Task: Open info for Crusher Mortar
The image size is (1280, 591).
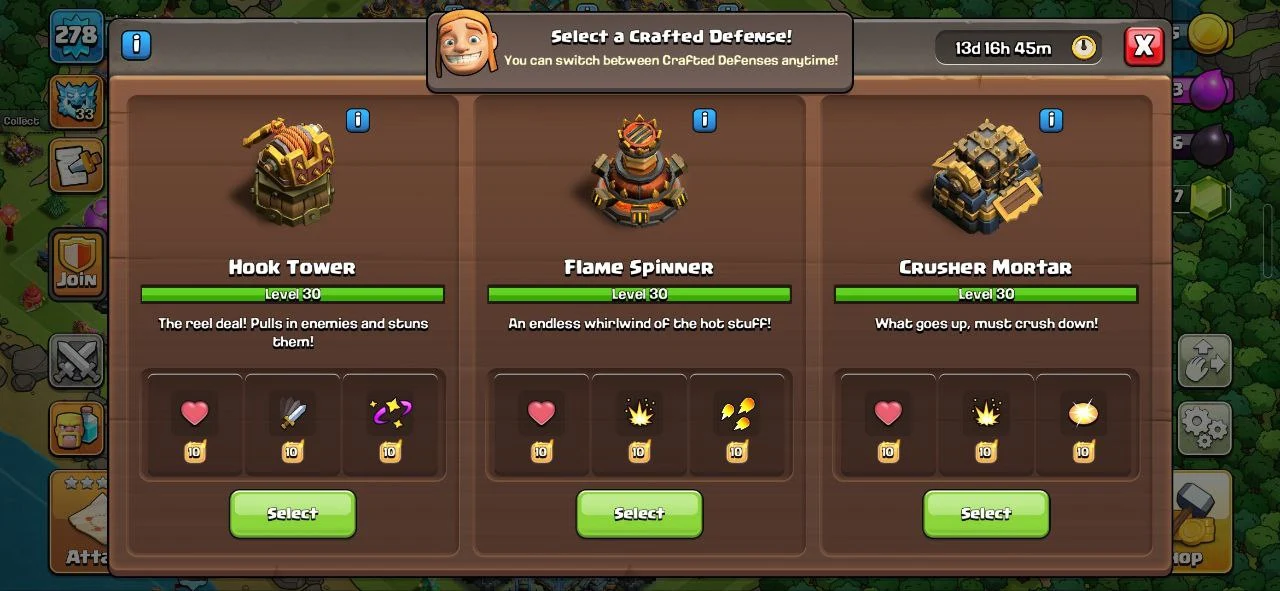Action: coord(1051,121)
